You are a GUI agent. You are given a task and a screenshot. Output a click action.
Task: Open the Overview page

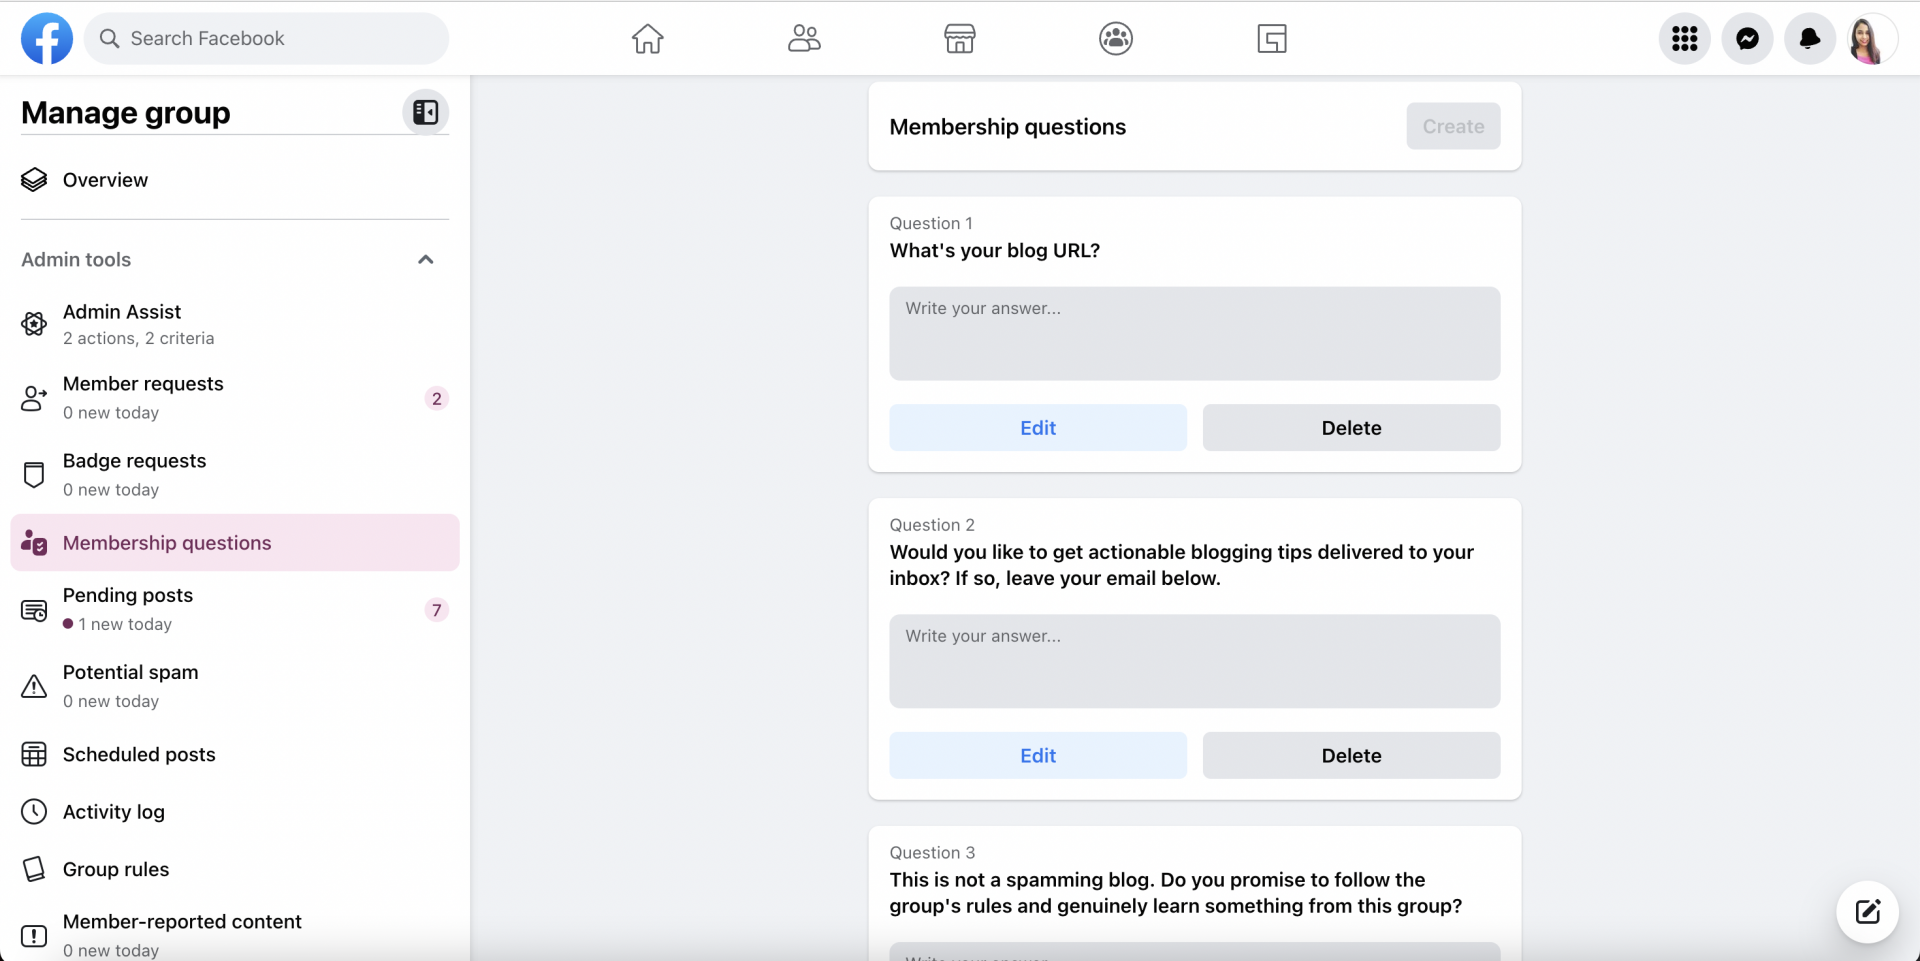tap(105, 180)
